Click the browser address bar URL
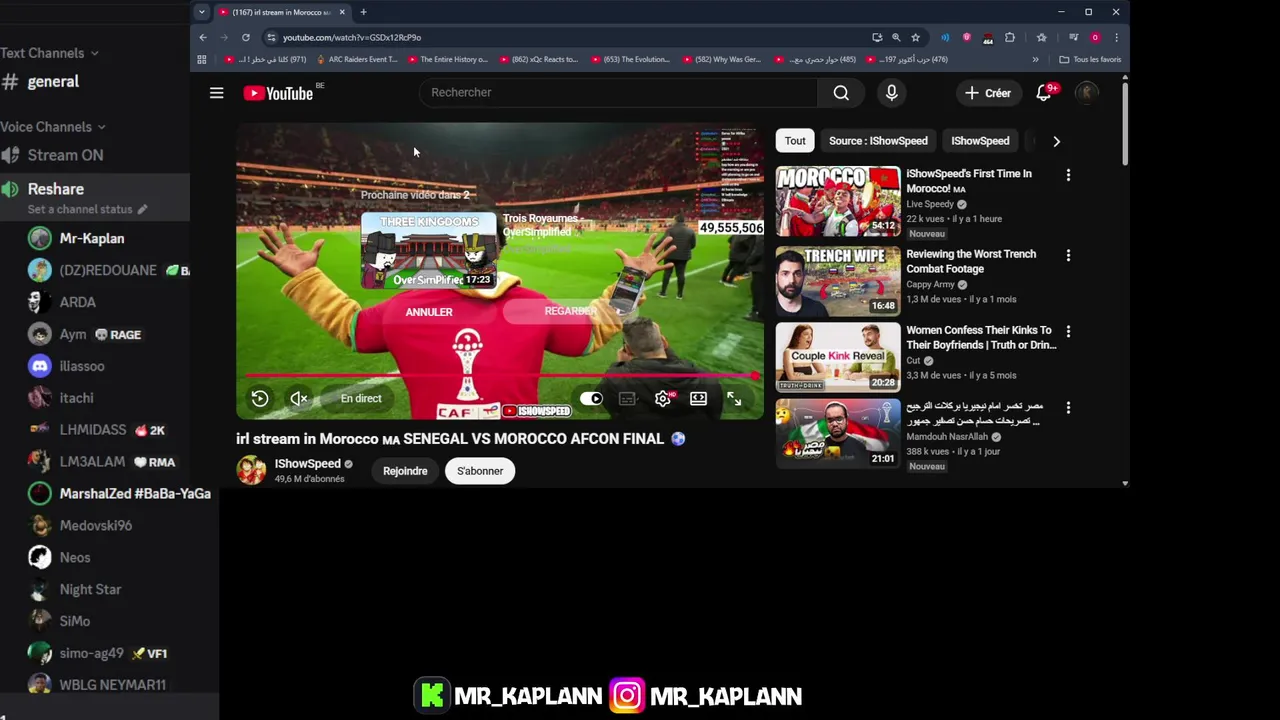This screenshot has height=720, width=1280. [x=352, y=37]
